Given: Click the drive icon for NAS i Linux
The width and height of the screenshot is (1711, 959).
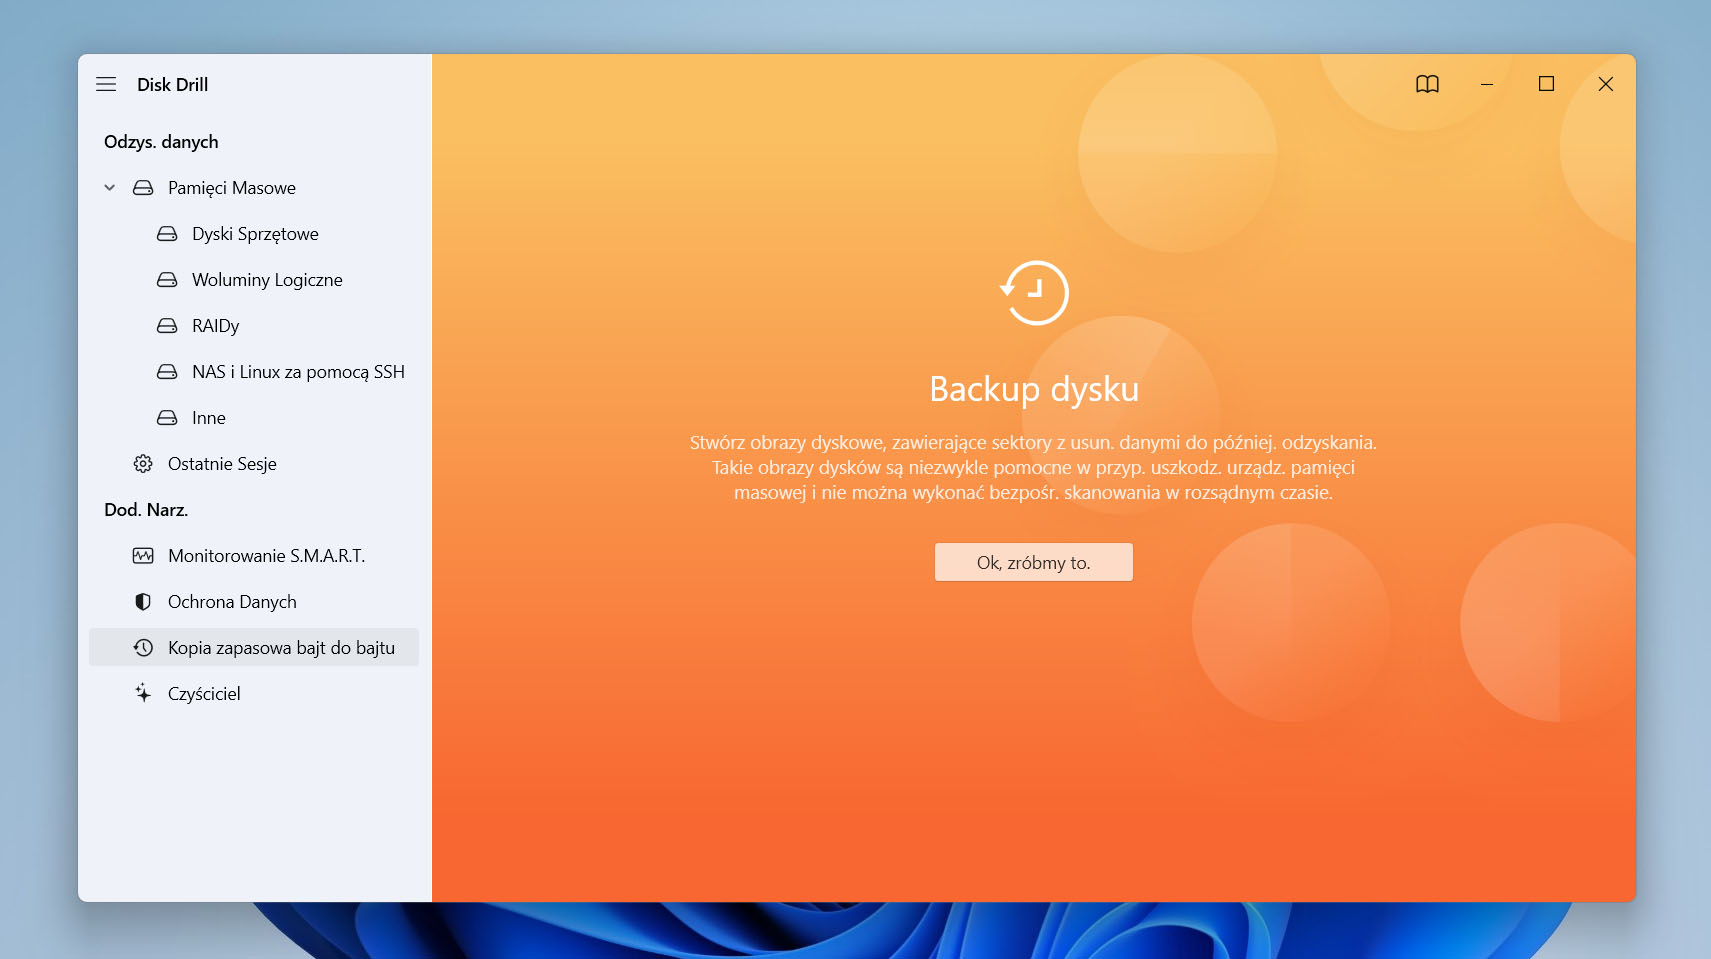Looking at the screenshot, I should pyautogui.click(x=167, y=372).
